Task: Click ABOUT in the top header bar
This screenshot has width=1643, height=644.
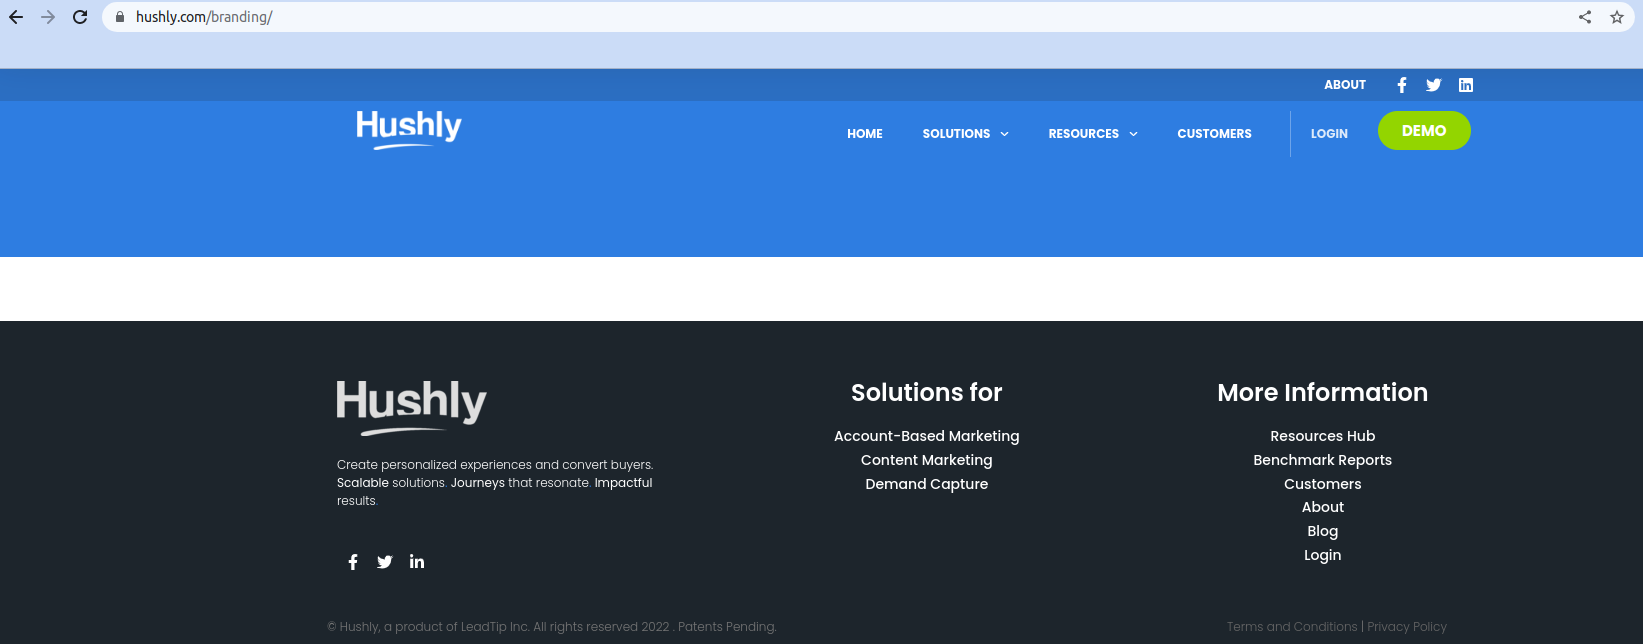Action: (x=1345, y=85)
